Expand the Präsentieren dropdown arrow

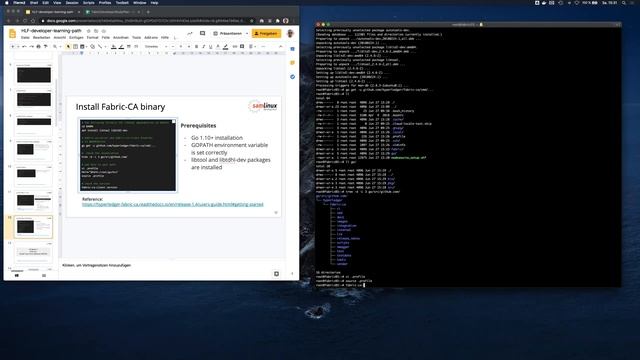[x=247, y=33]
